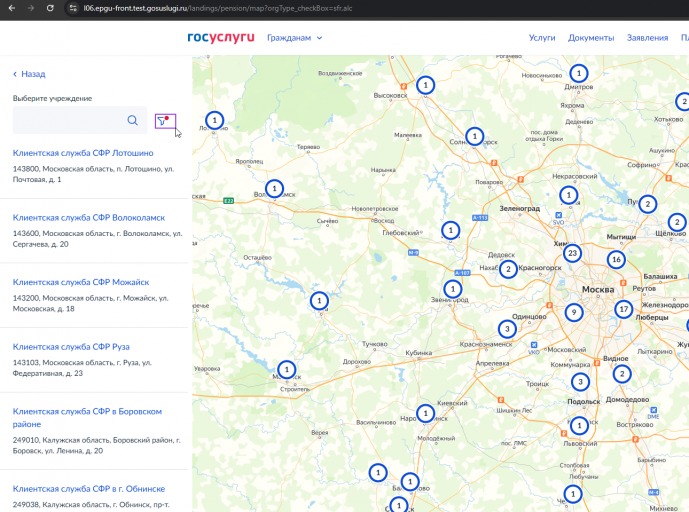Click map marker at Солнечногорск
689x512 pixels.
click(474, 136)
